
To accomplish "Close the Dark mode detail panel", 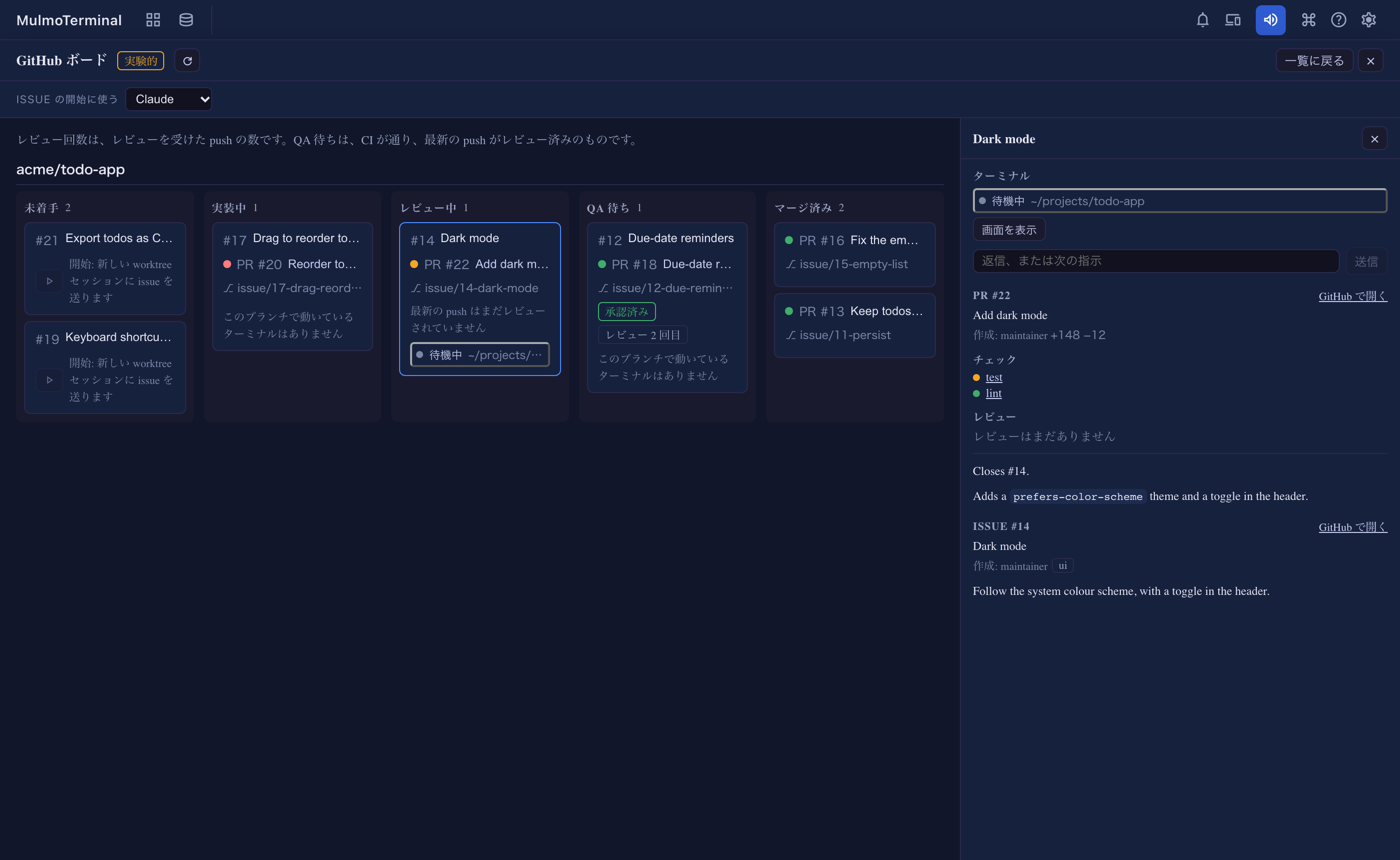I will (1374, 139).
